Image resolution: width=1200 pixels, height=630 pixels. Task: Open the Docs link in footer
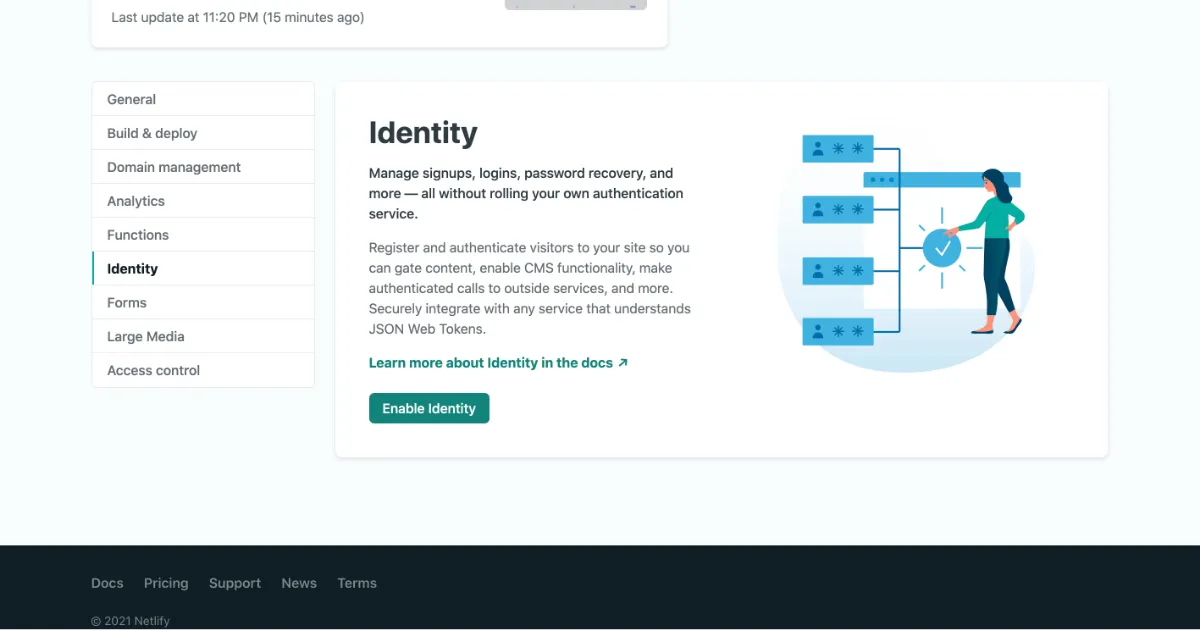point(107,584)
